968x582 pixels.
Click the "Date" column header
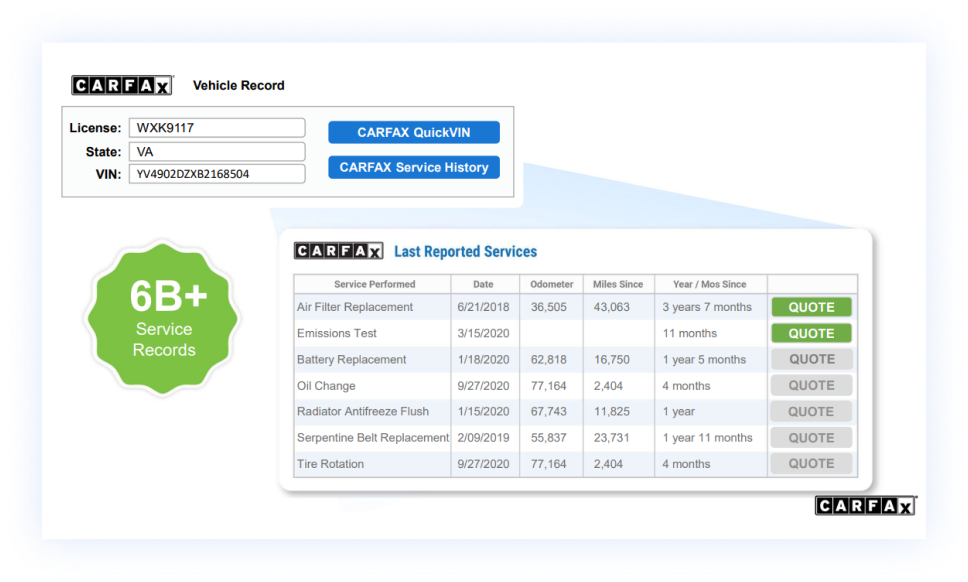[x=483, y=285]
